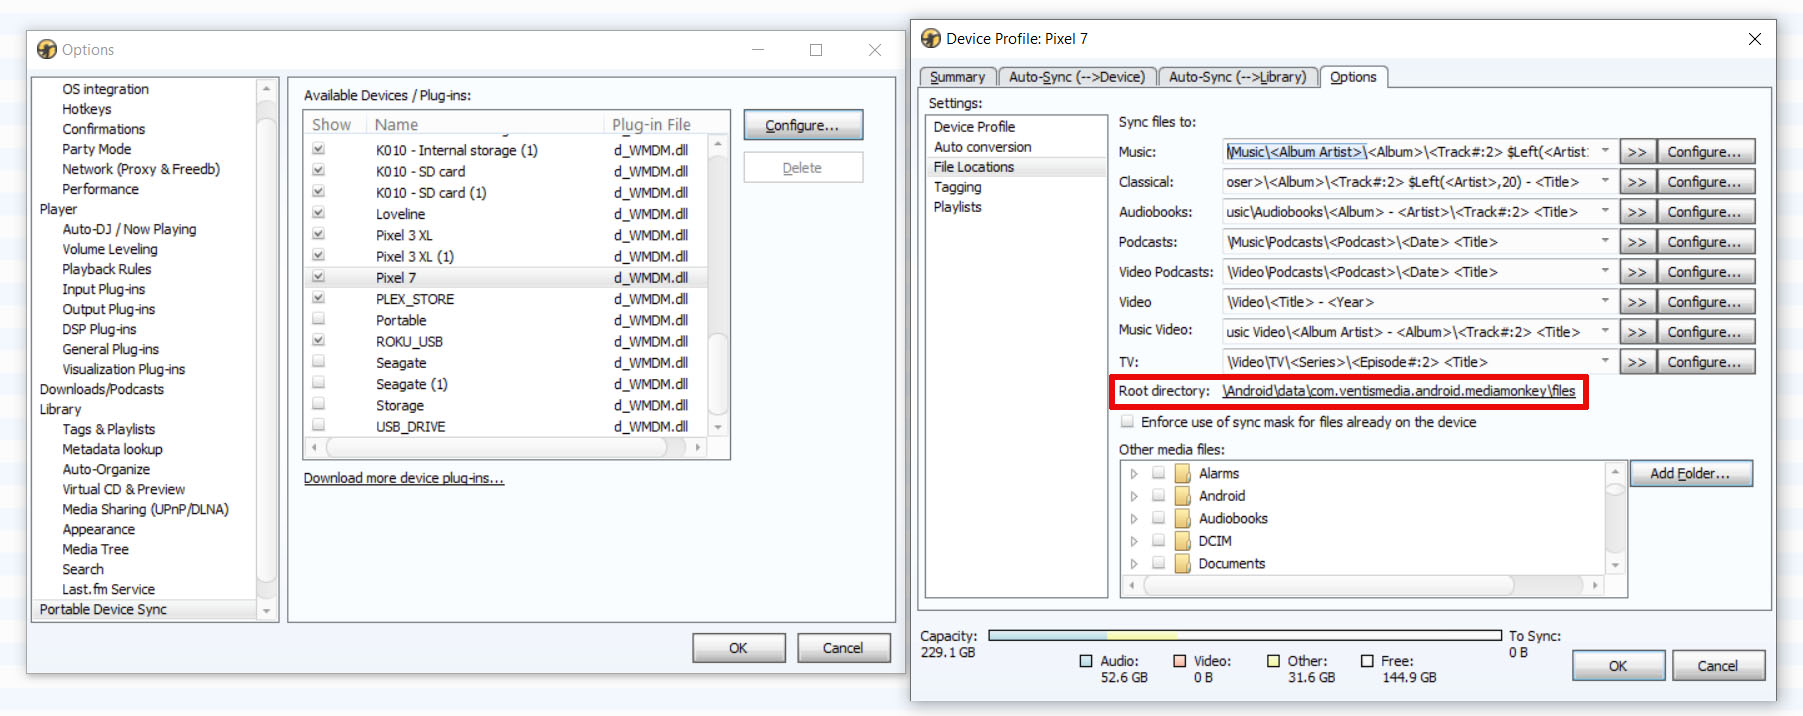Toggle the Show checkbox for PLEX_STORE
1803x716 pixels.
tap(318, 298)
